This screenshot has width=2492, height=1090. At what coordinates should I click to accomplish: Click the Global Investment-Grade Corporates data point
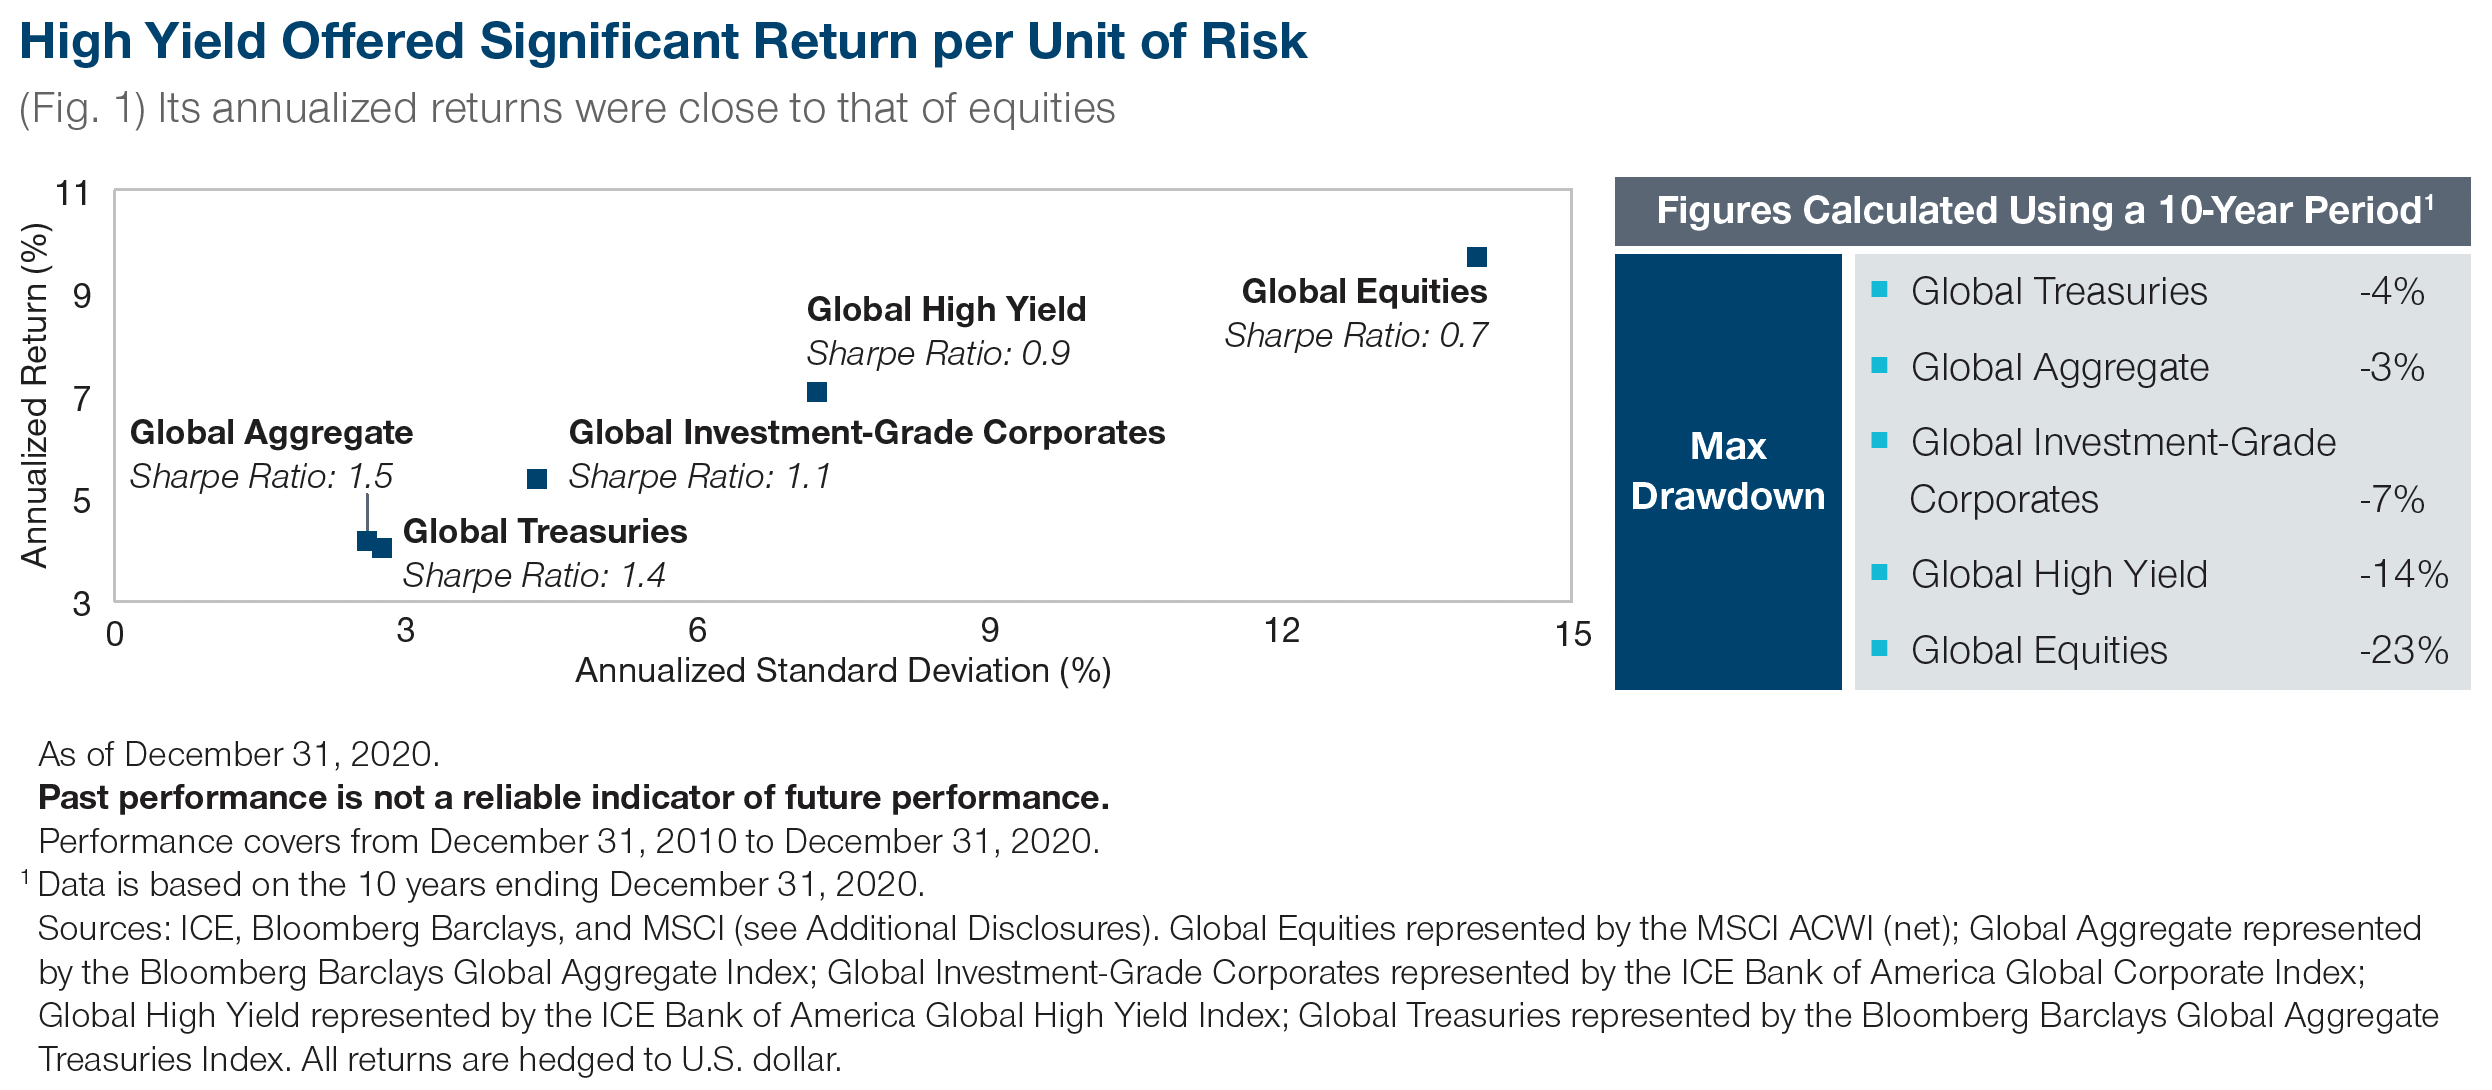pos(537,479)
